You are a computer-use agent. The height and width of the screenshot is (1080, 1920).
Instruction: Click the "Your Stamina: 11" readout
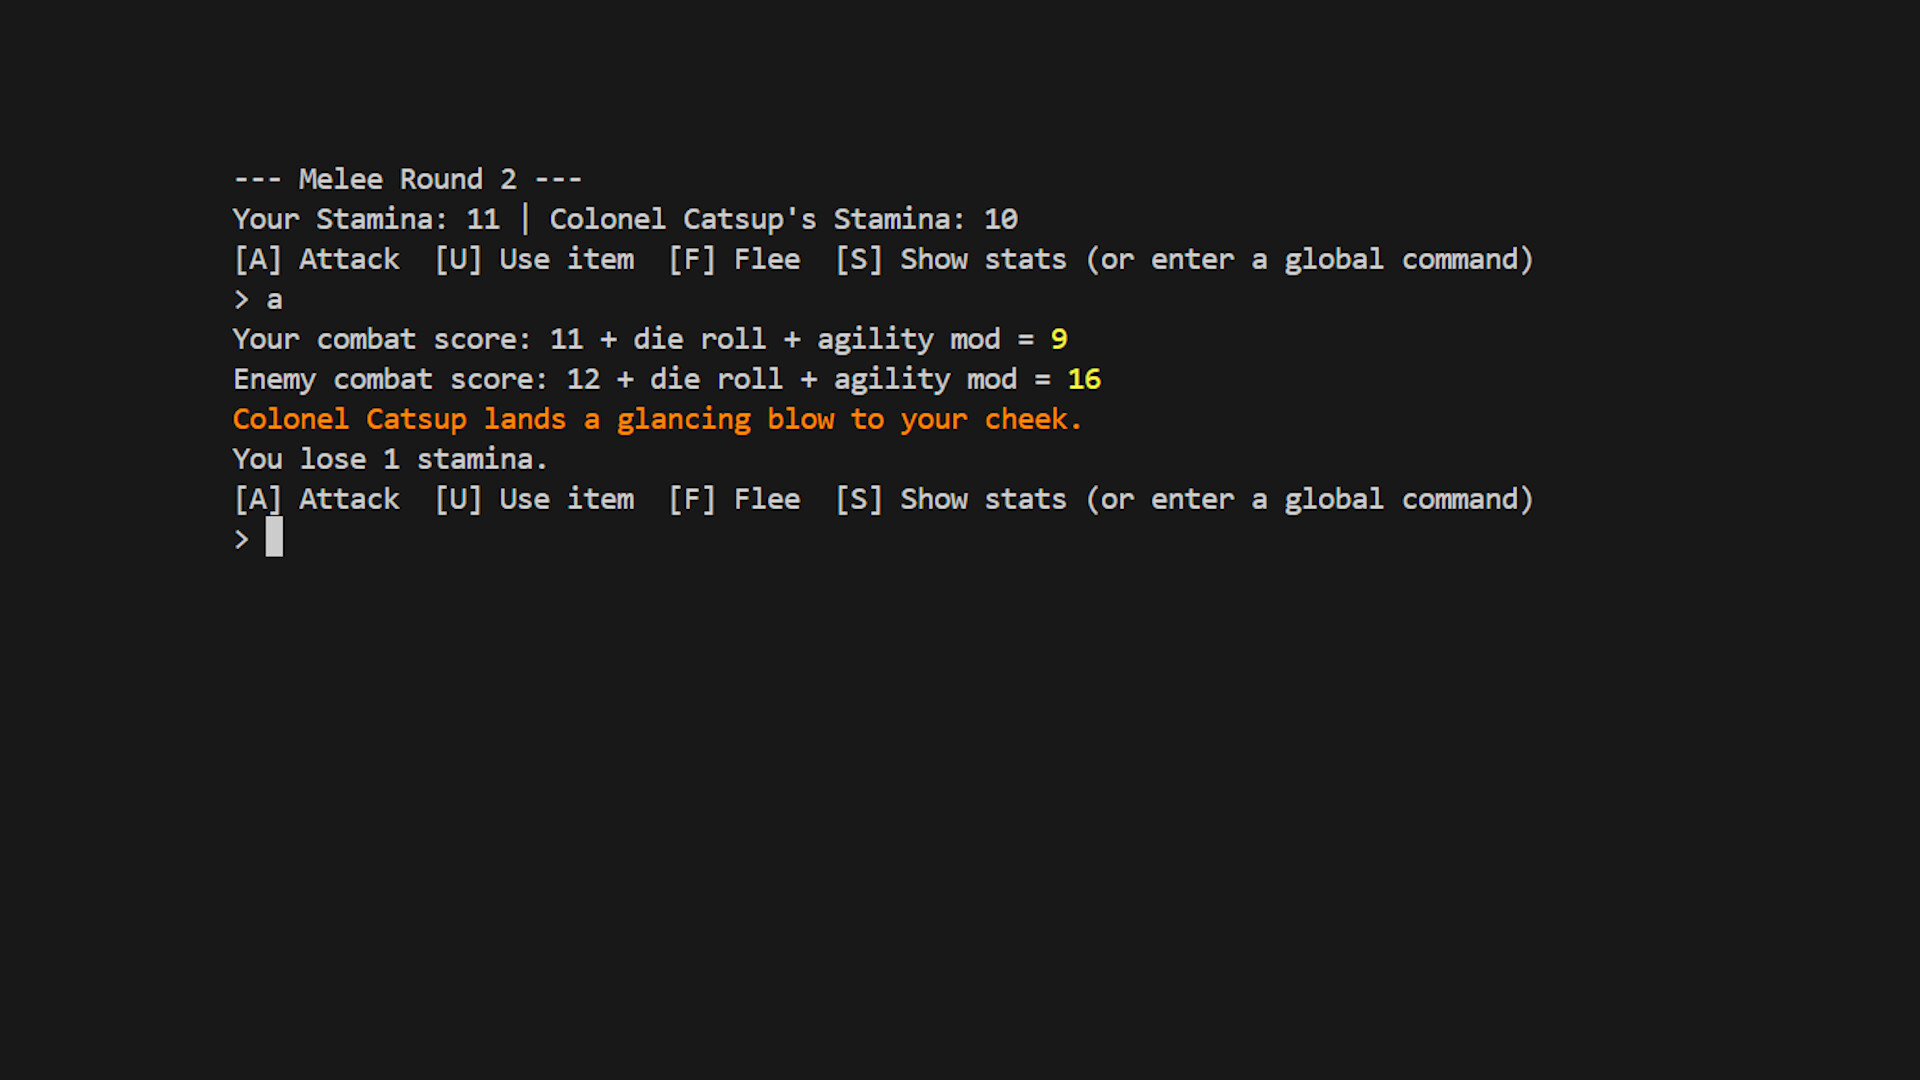tap(366, 219)
